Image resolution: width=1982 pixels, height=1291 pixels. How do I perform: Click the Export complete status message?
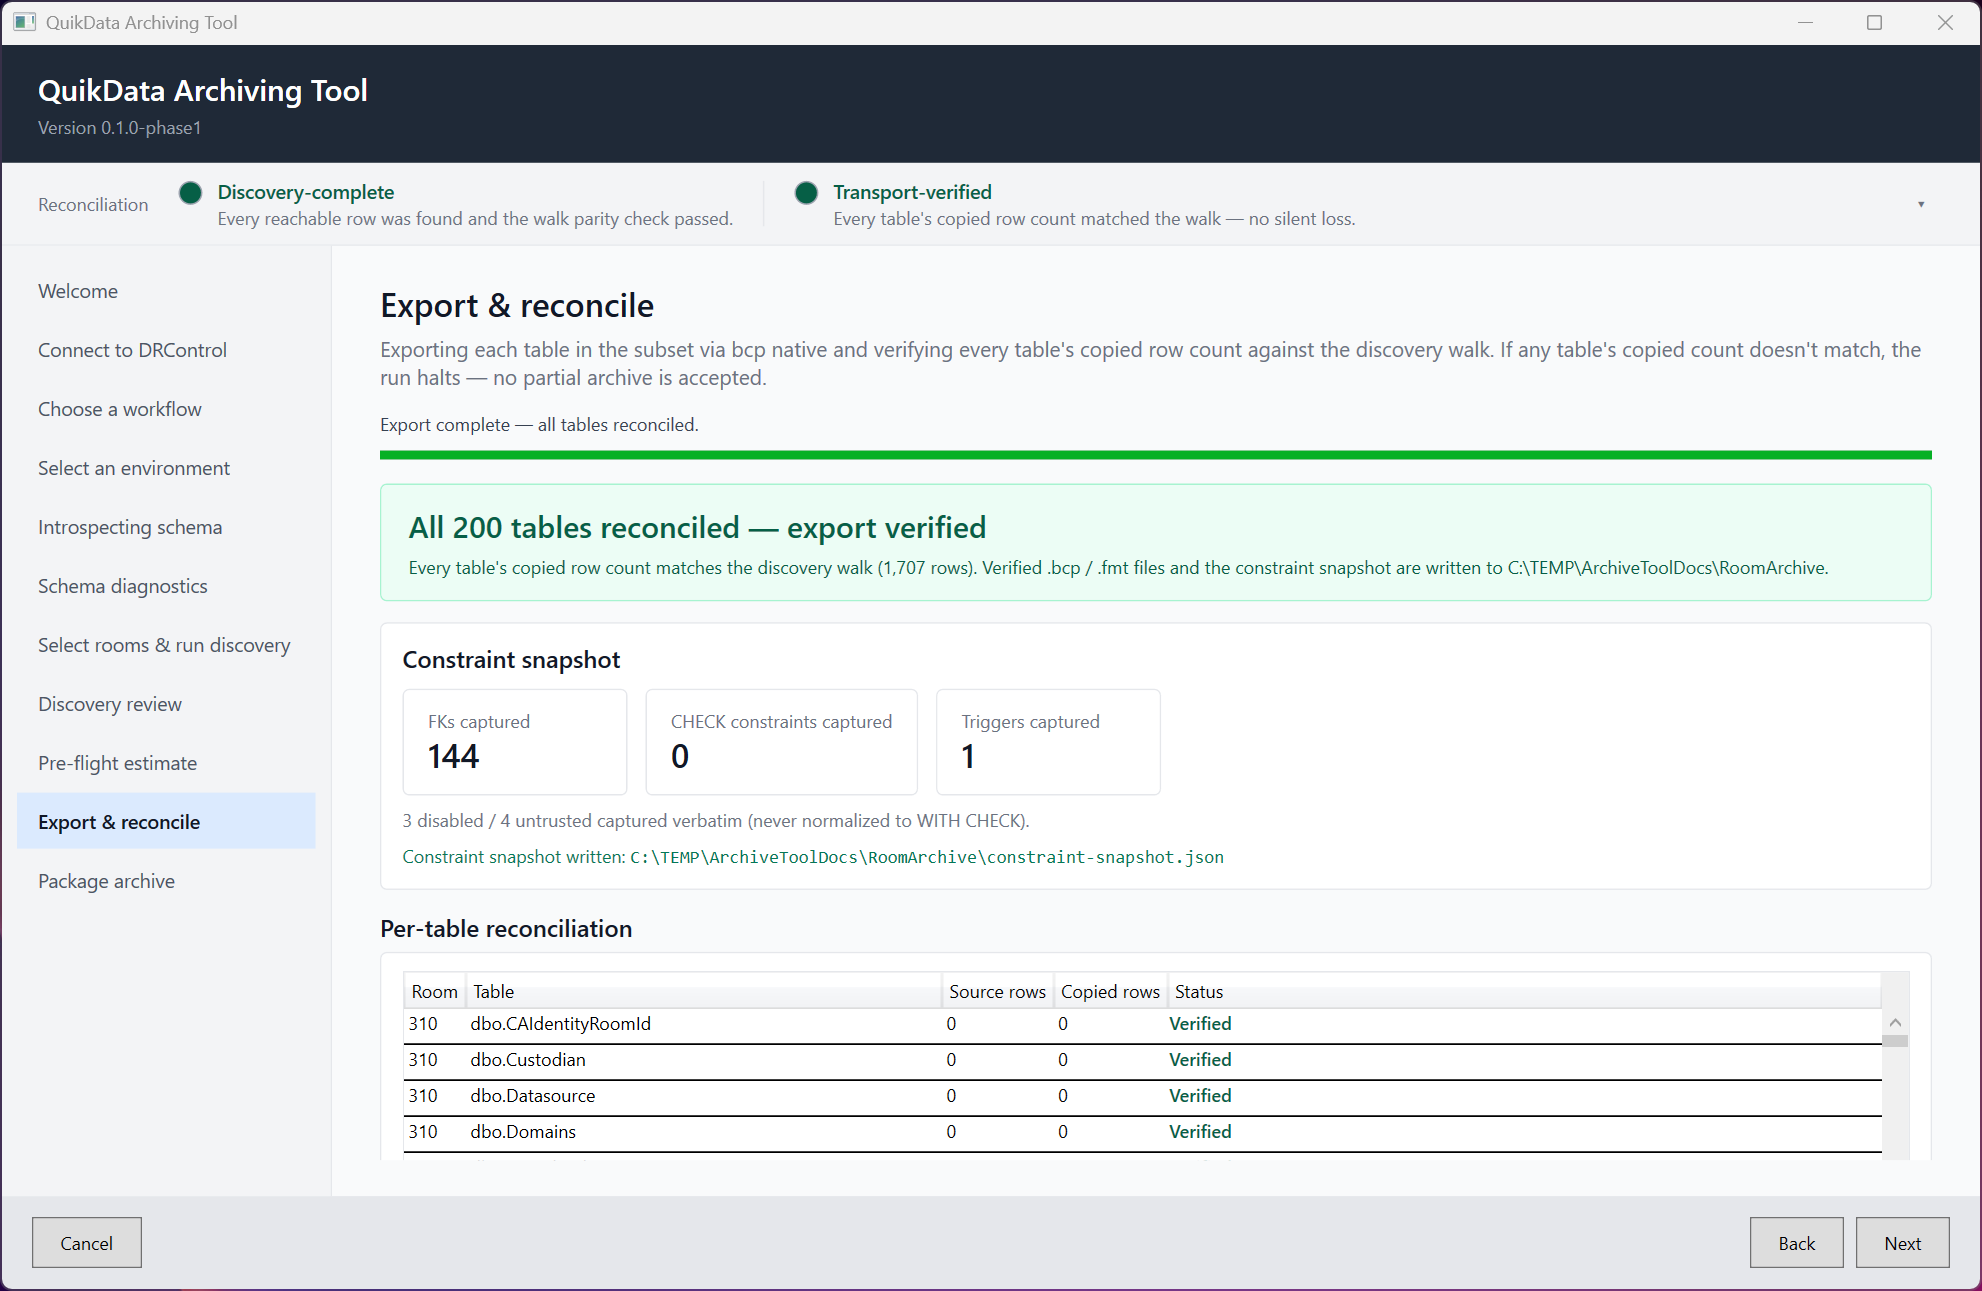coord(539,425)
